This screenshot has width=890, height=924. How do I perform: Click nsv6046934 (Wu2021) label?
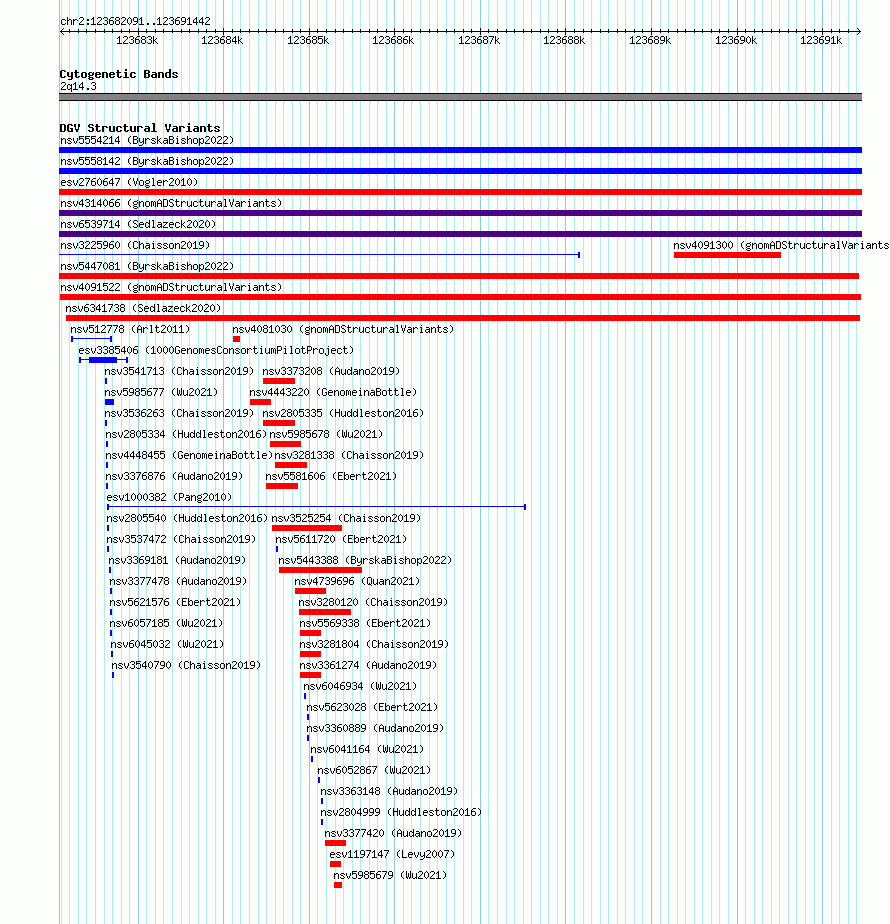[x=360, y=687]
